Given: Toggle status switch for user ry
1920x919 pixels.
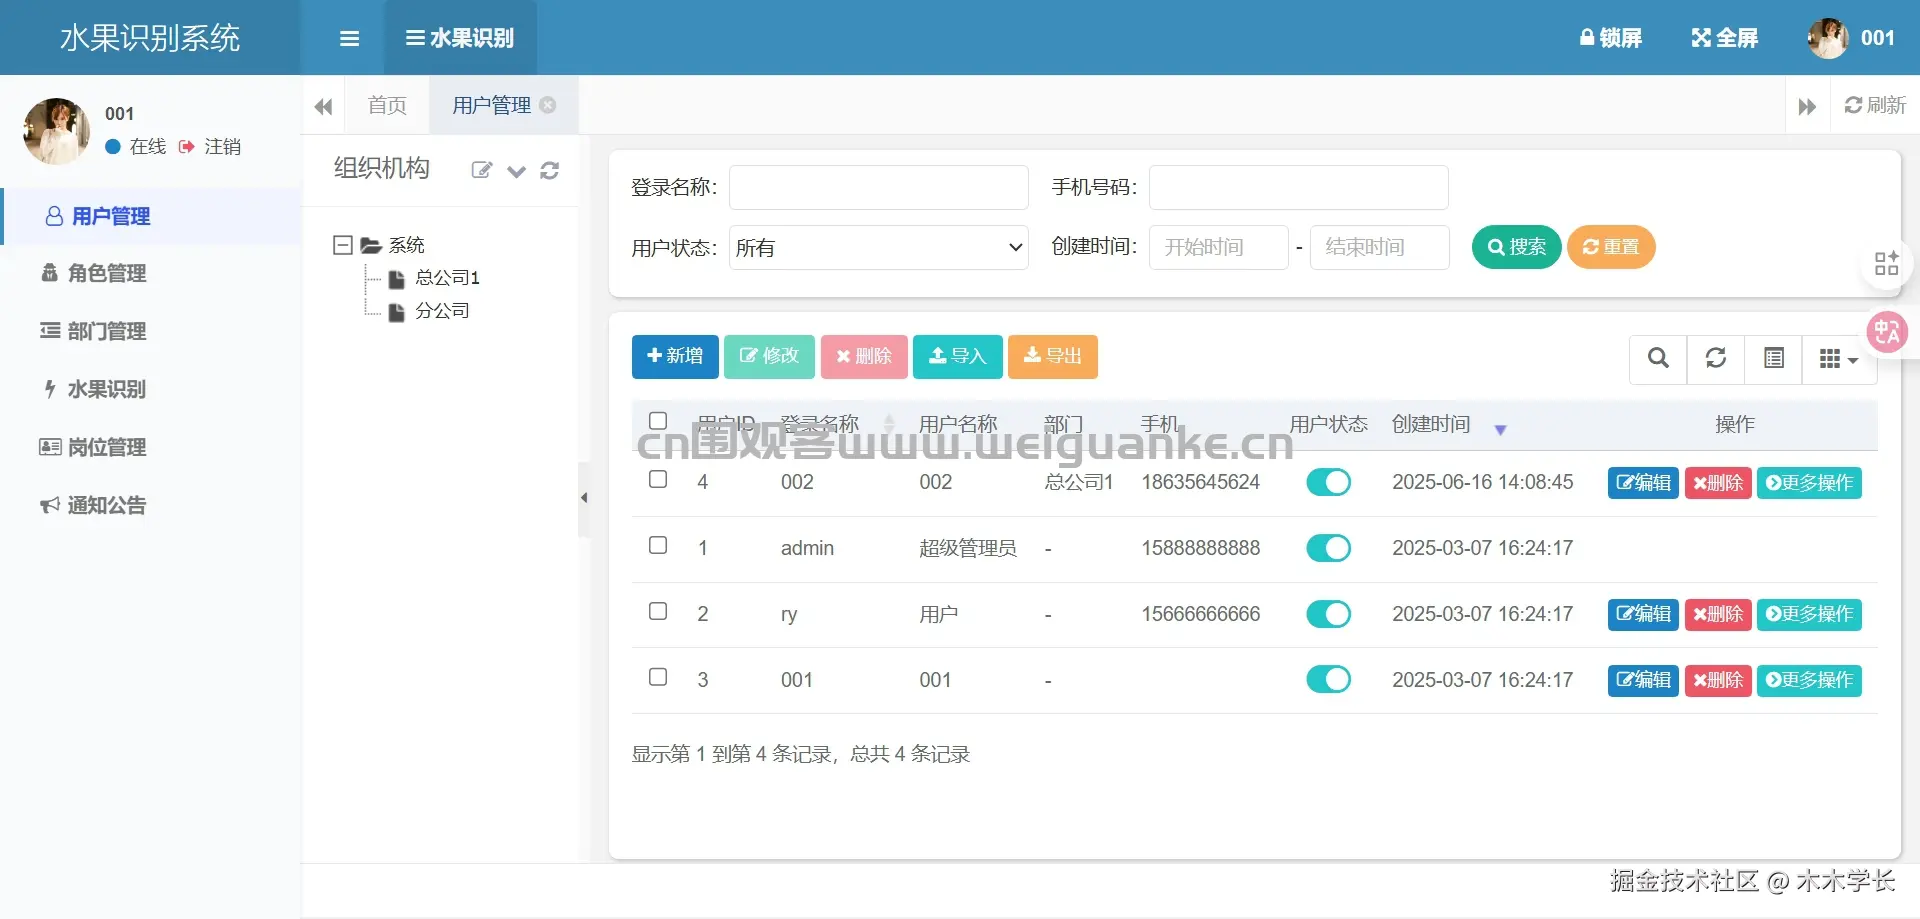Looking at the screenshot, I should (x=1328, y=614).
